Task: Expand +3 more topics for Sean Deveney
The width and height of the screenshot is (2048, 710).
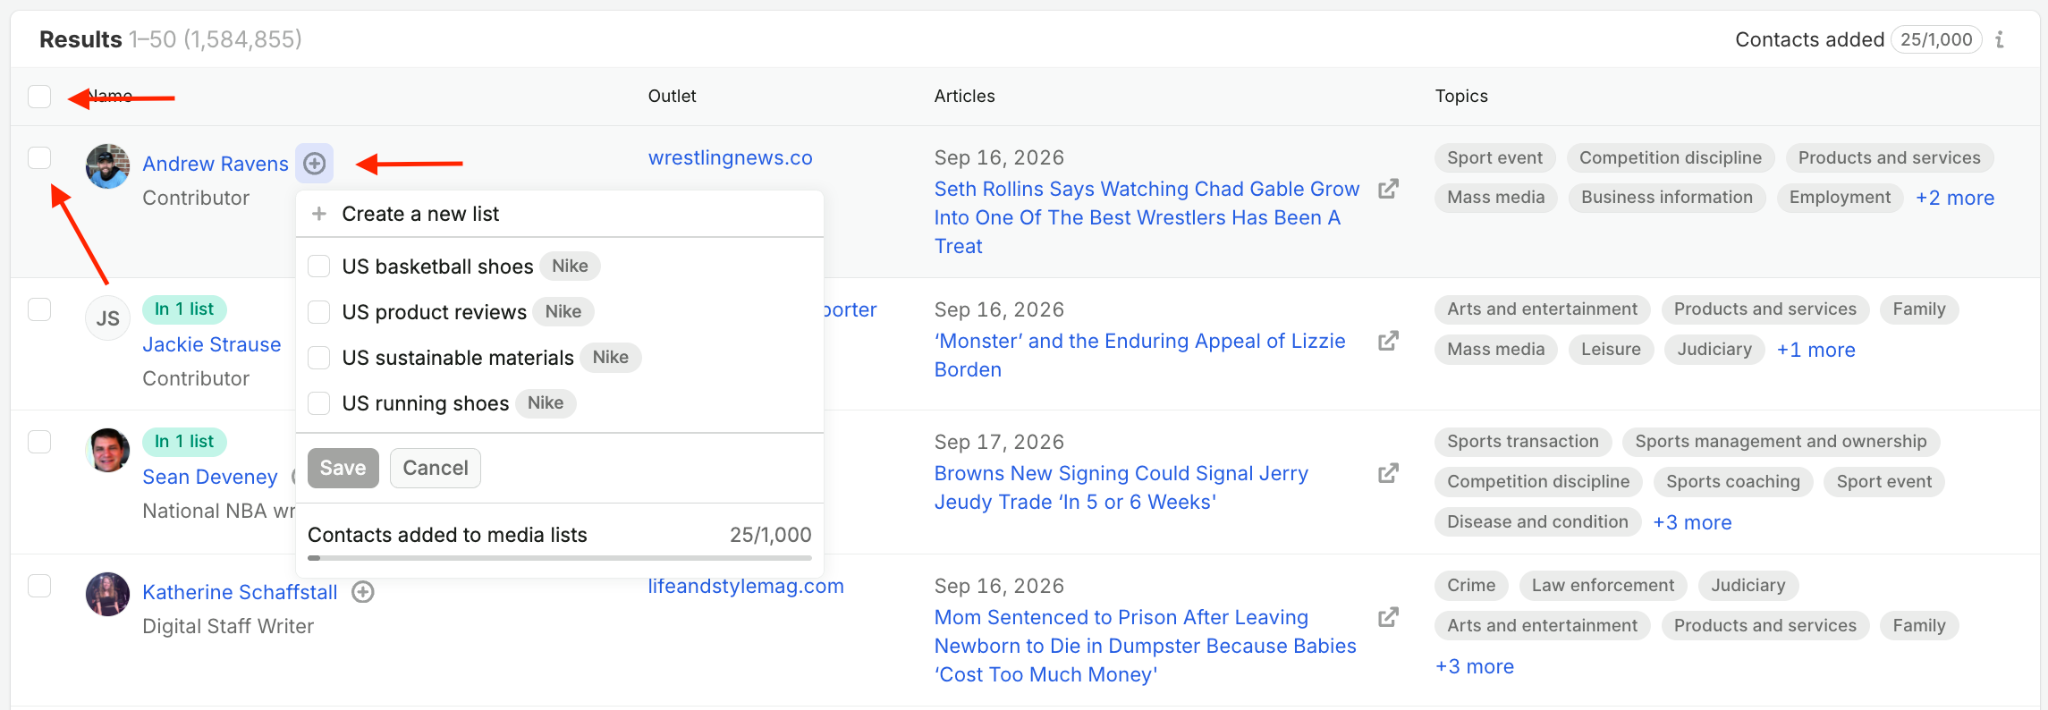Action: tap(1692, 522)
